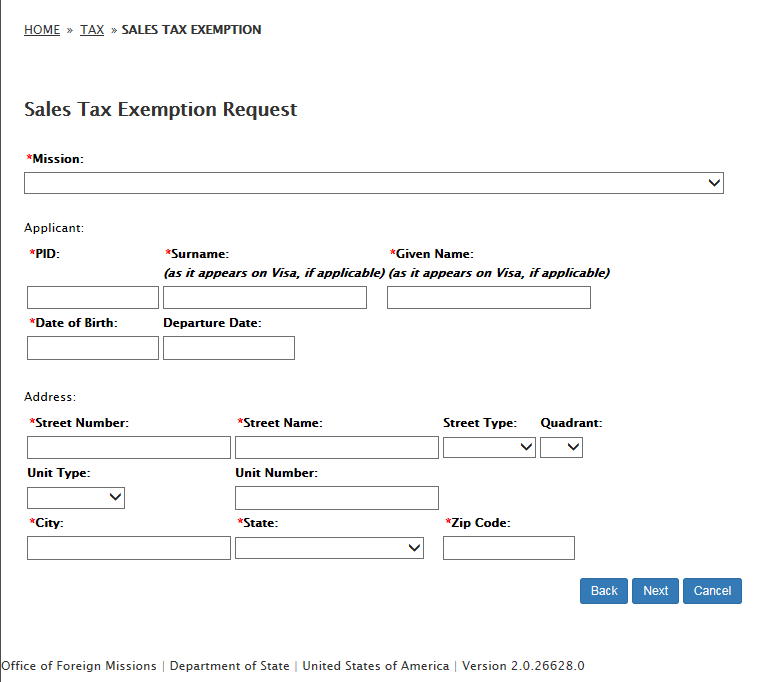
Task: Open the Street Type dropdown
Action: pyautogui.click(x=489, y=447)
